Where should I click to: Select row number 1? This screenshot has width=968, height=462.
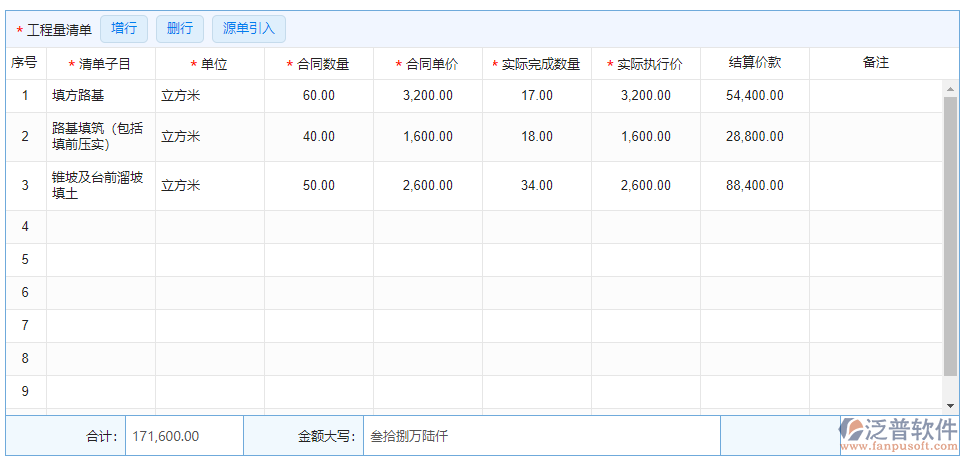point(25,96)
